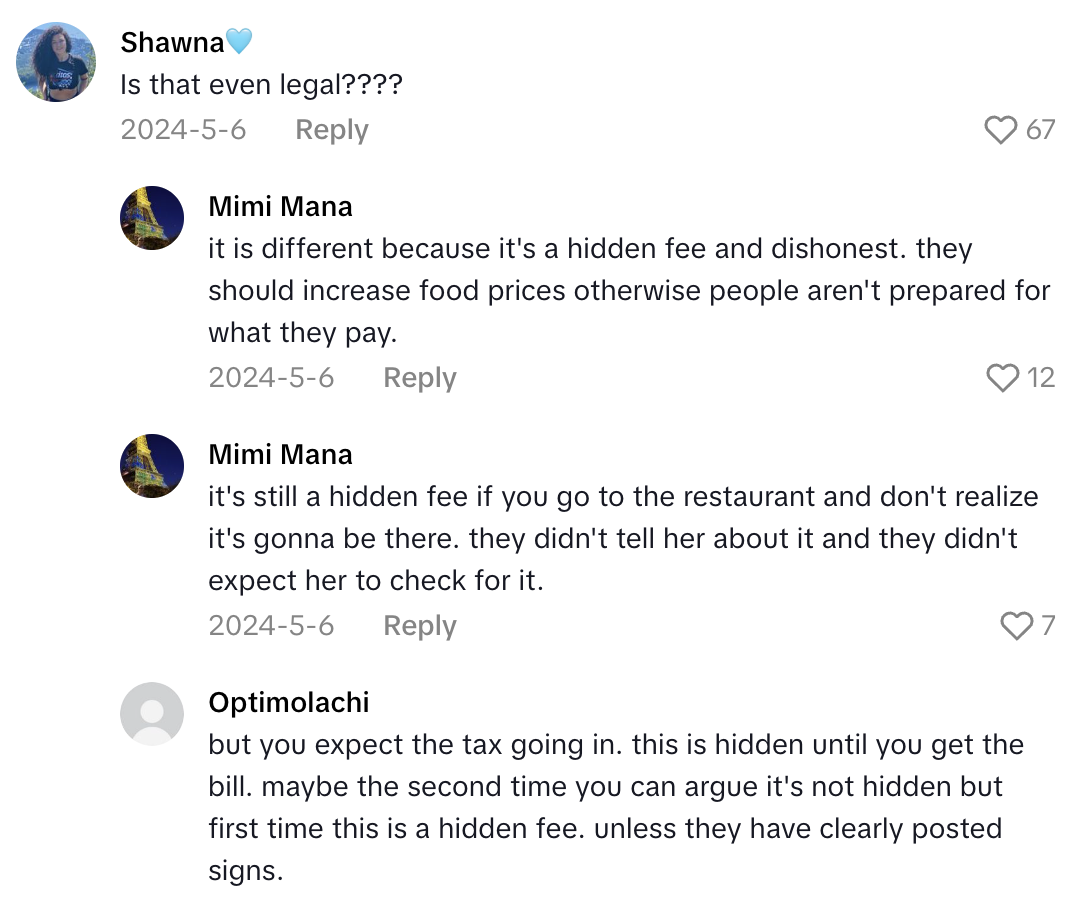Image resolution: width=1080 pixels, height=900 pixels.
Task: Click Optimolachi's comment text about hidden fees
Action: pos(600,786)
